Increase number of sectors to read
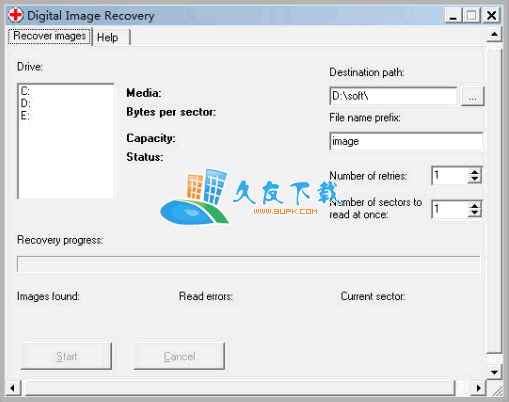509x402 pixels. 475,205
